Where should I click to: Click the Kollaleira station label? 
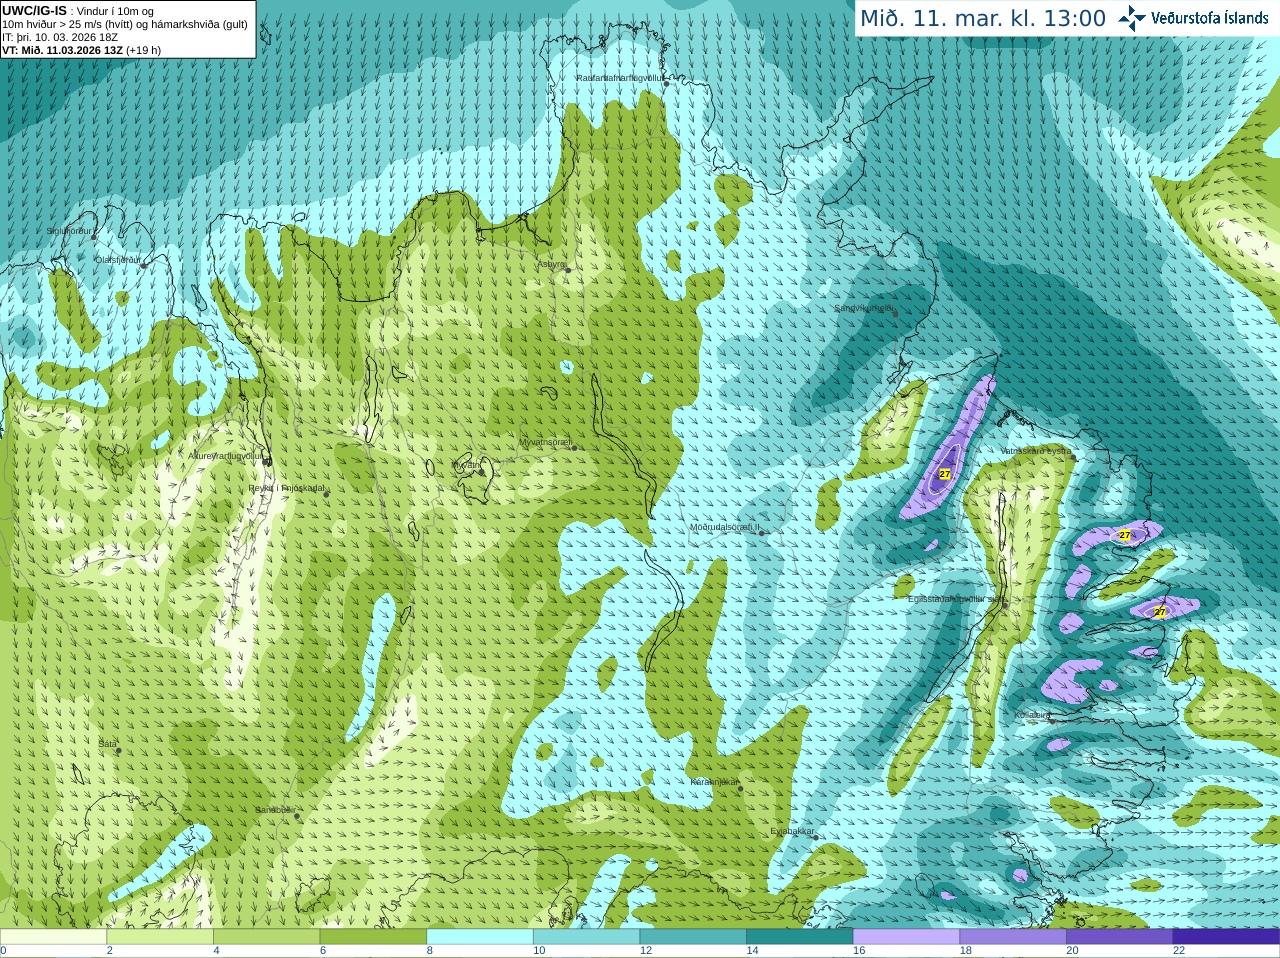point(1031,715)
